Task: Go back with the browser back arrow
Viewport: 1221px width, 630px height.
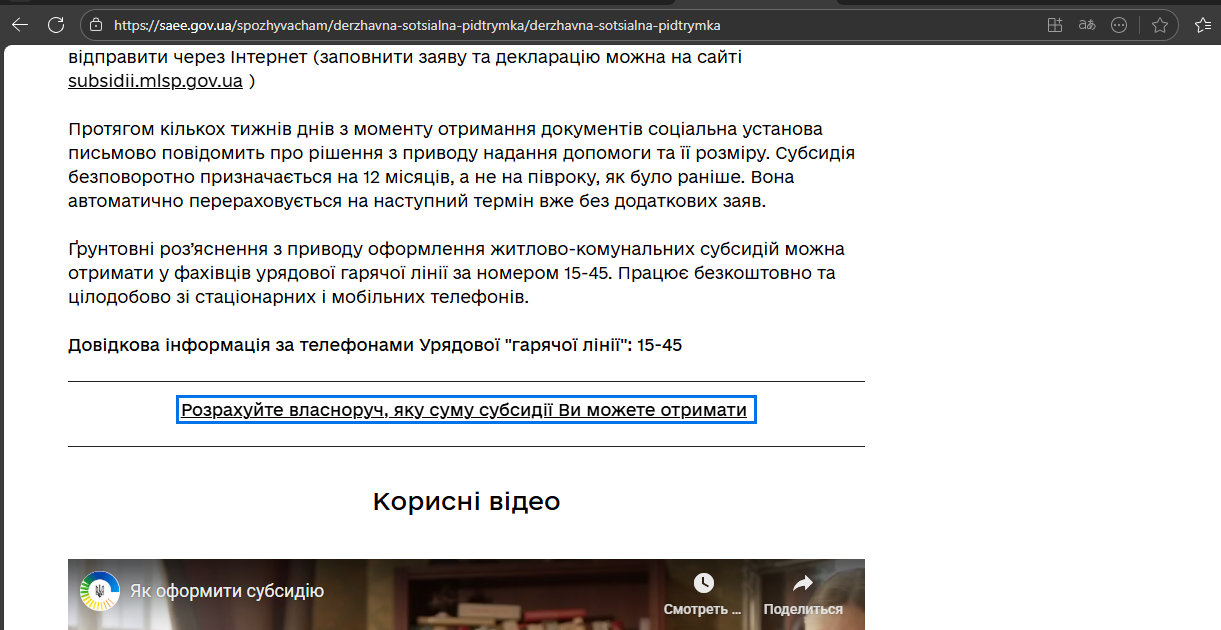Action: [20, 25]
